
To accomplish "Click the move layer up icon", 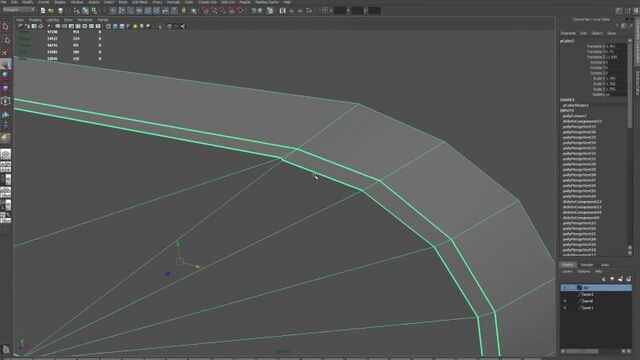I will point(604,279).
